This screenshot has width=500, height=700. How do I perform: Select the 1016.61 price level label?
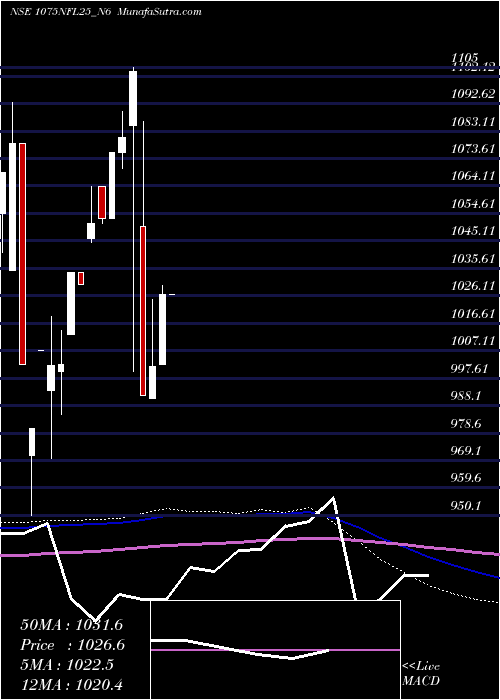(x=473, y=314)
